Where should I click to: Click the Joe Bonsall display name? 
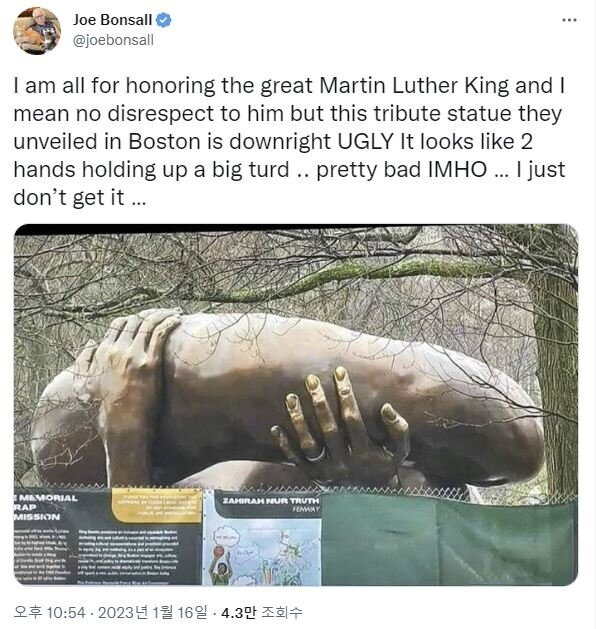click(x=112, y=20)
